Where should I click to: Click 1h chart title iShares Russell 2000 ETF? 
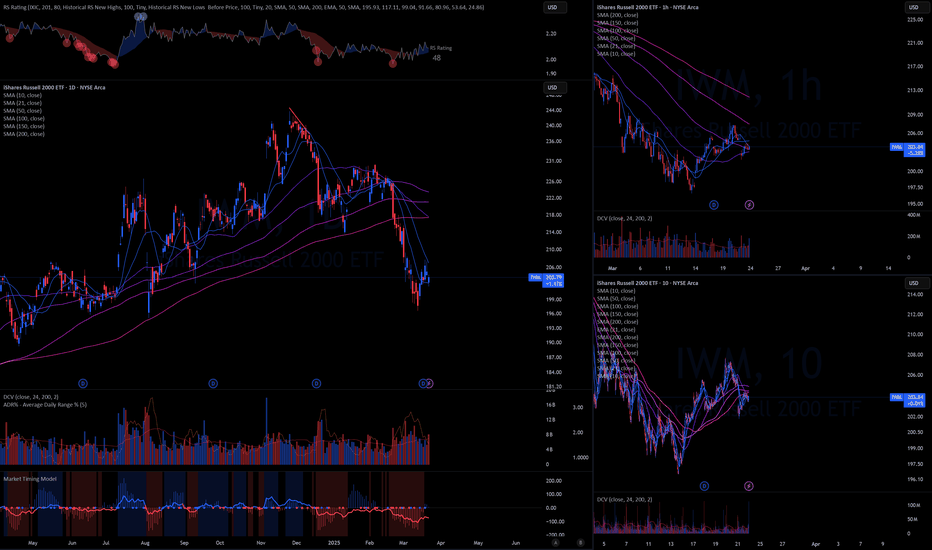tap(647, 7)
